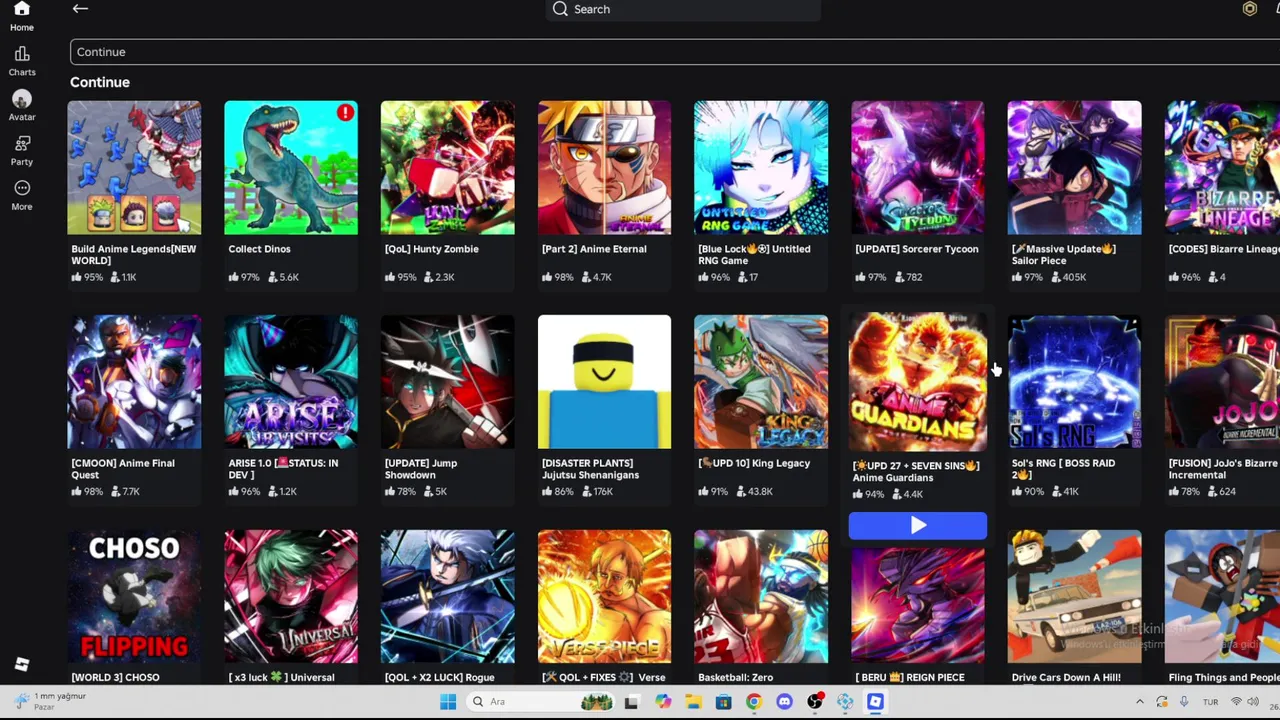This screenshot has width=1280, height=720.
Task: Click red alert badge on Collect Dinos
Action: [x=345, y=113]
